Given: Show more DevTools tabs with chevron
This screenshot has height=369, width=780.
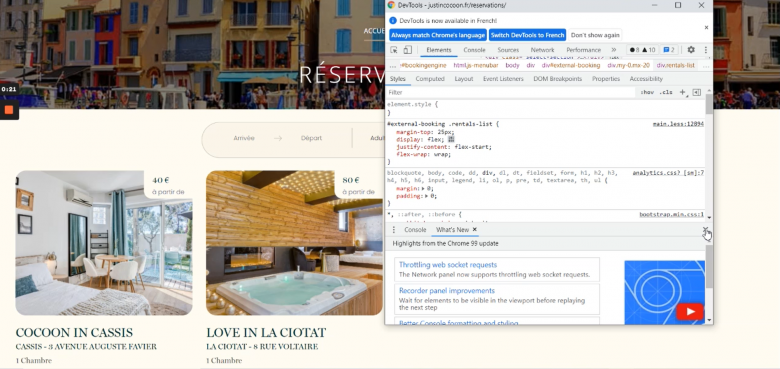Looking at the screenshot, I should point(613,50).
